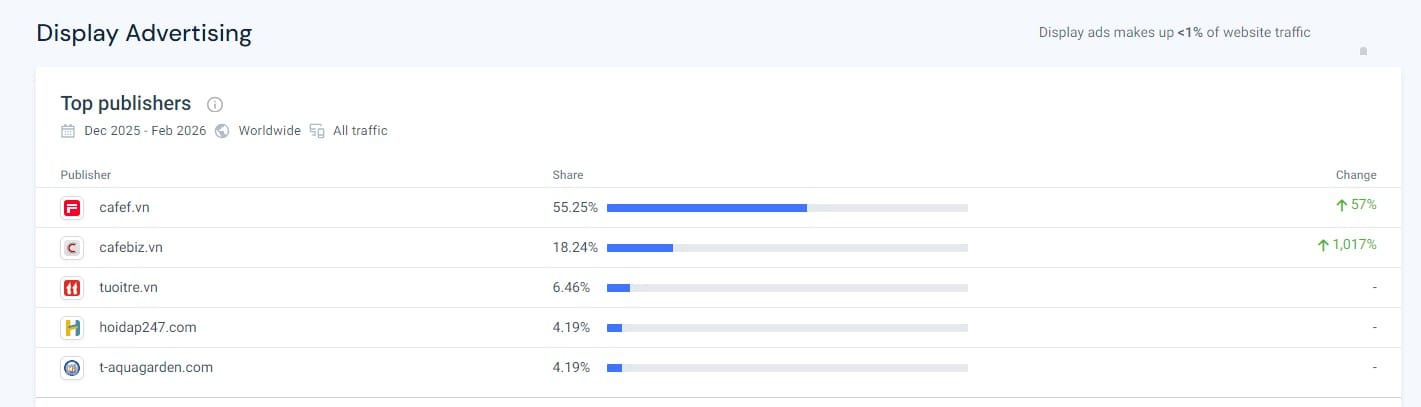Click the cafef.vn publisher favicon
The image size is (1421, 407).
coord(71,208)
